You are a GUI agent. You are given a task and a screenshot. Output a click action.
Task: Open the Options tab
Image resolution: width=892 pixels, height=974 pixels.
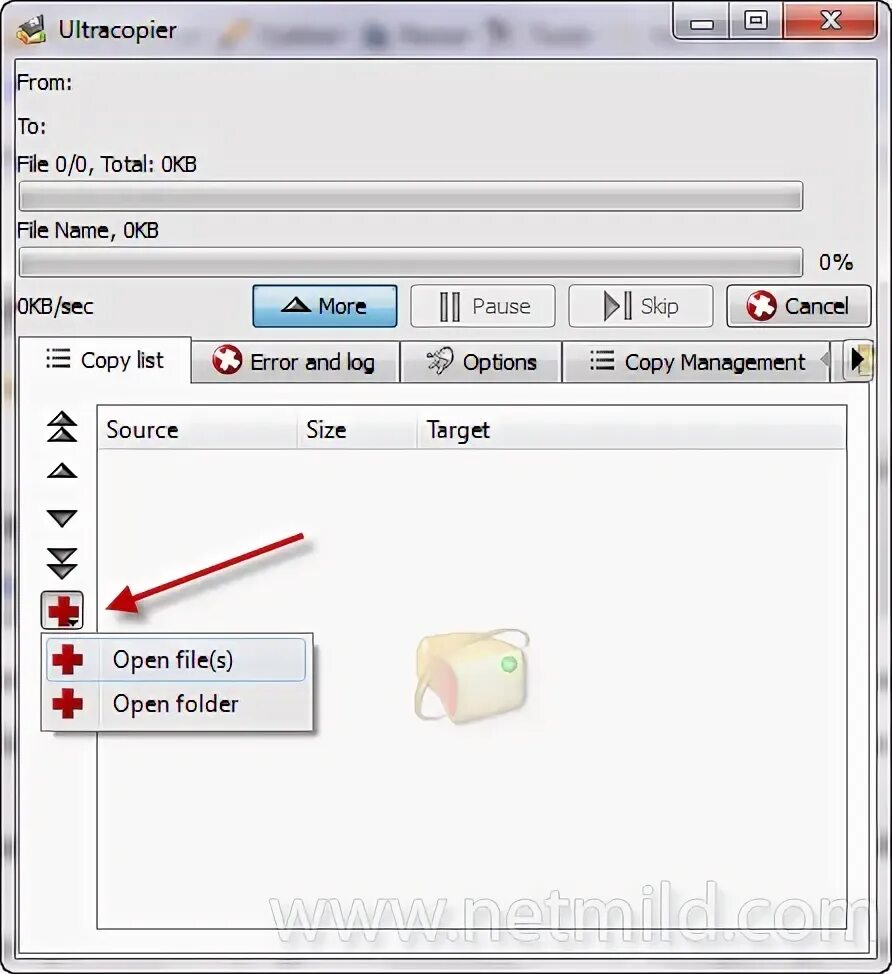click(481, 362)
